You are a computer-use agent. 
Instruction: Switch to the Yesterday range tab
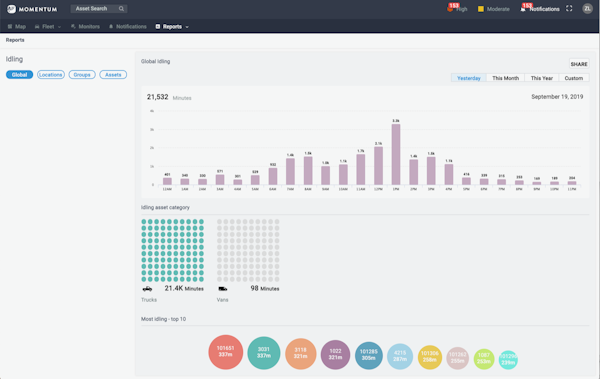coord(469,78)
